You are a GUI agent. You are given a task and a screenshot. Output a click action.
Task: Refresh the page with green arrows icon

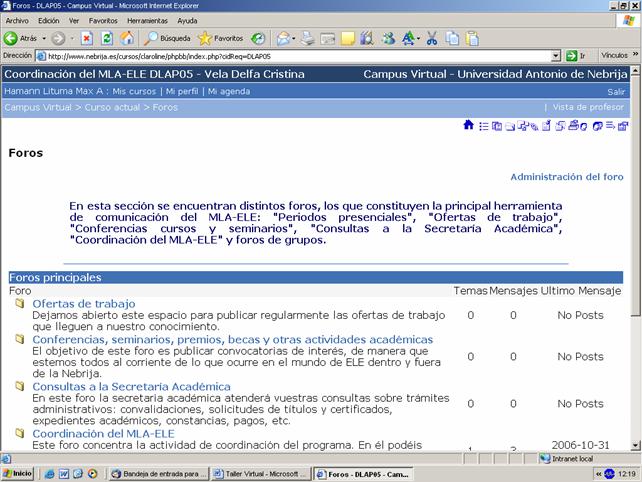pos(107,38)
